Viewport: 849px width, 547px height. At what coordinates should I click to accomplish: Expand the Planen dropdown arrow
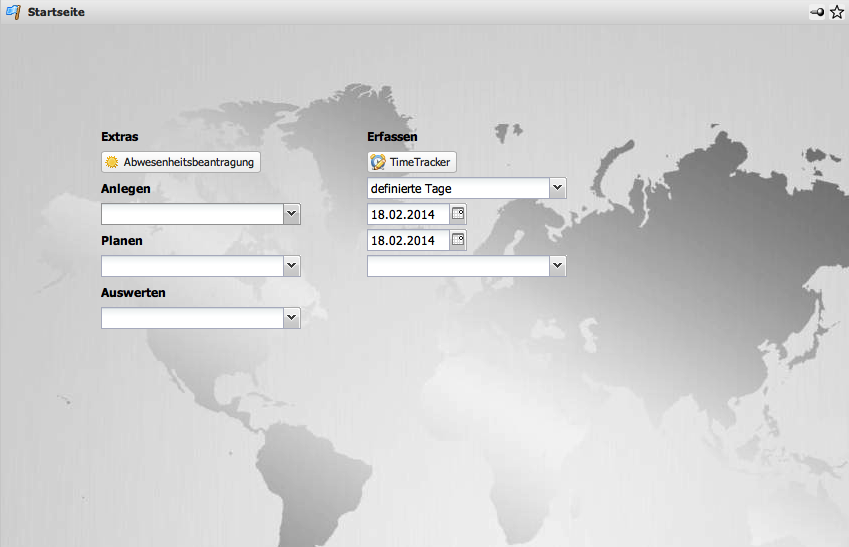coord(292,266)
